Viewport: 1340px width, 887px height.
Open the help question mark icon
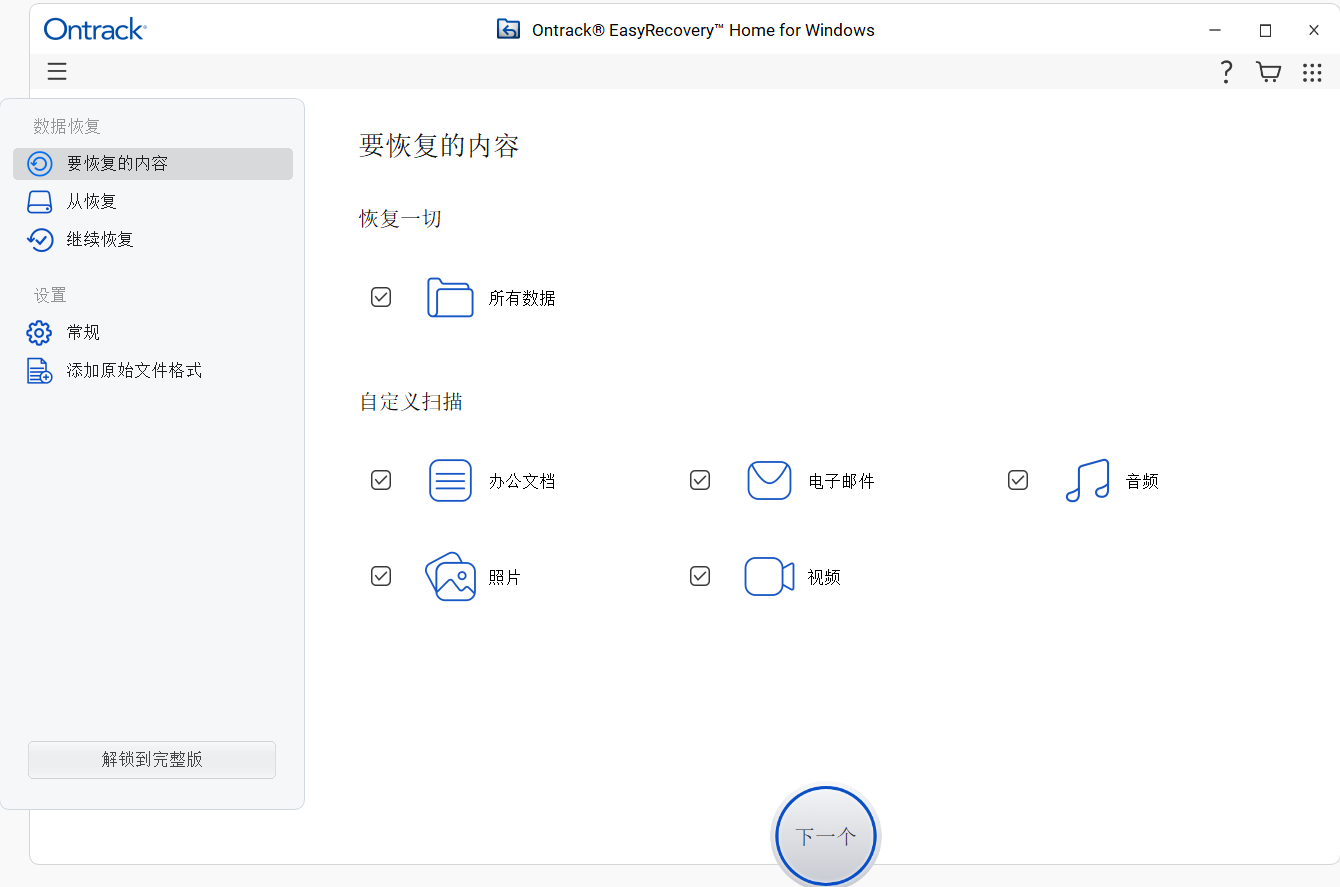click(x=1226, y=72)
